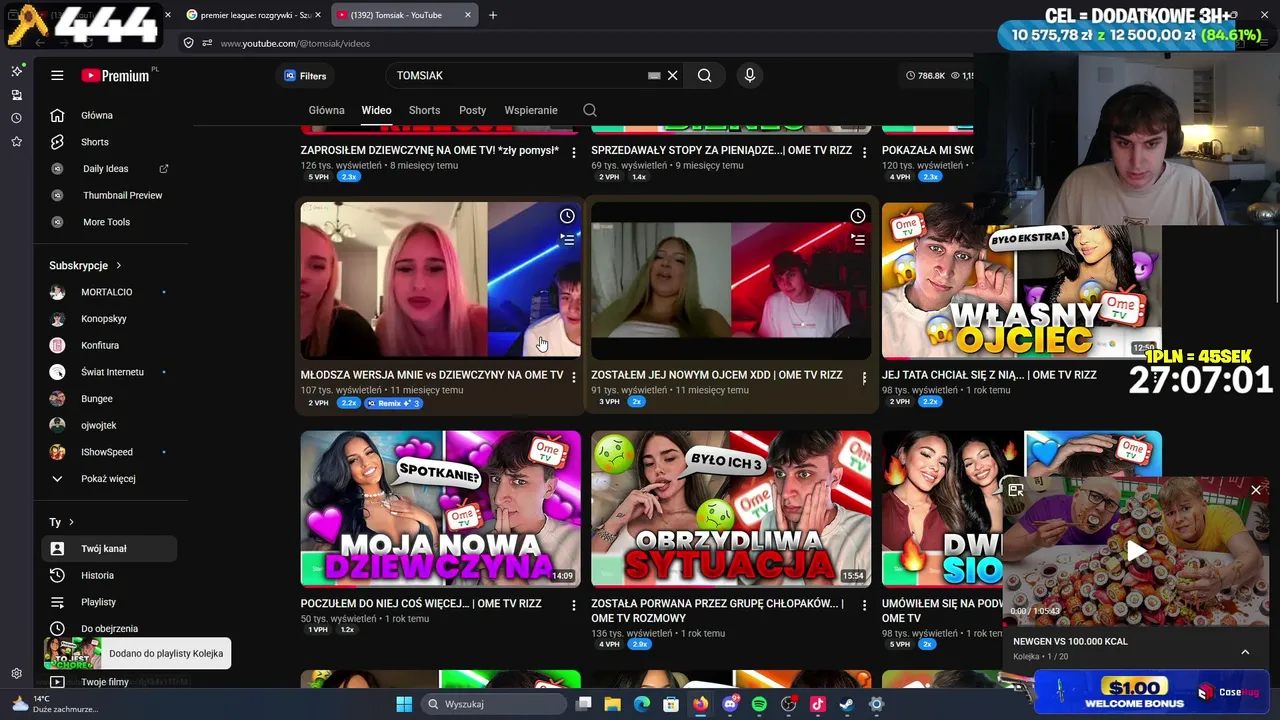Click the search magnifier button
The image size is (1280, 720).
coord(705,75)
